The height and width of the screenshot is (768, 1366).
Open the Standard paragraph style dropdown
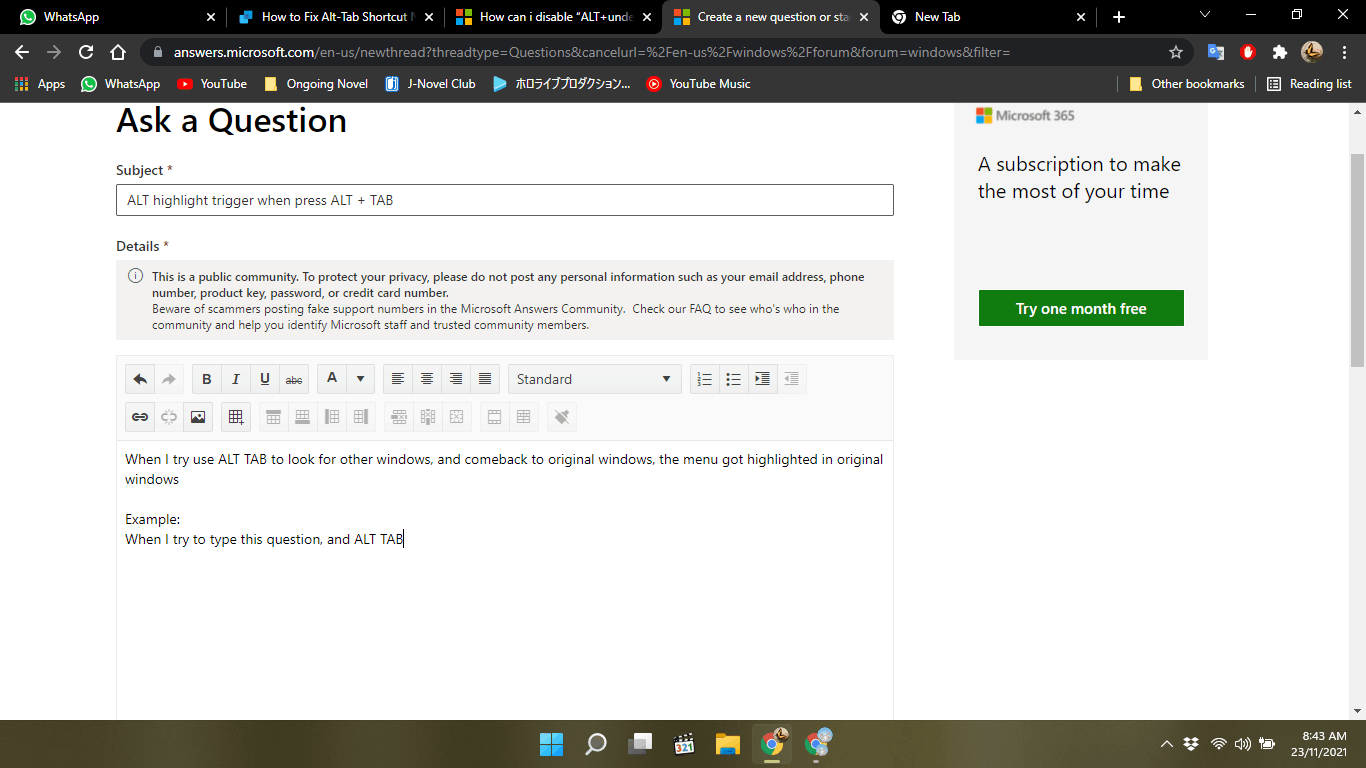coord(594,379)
